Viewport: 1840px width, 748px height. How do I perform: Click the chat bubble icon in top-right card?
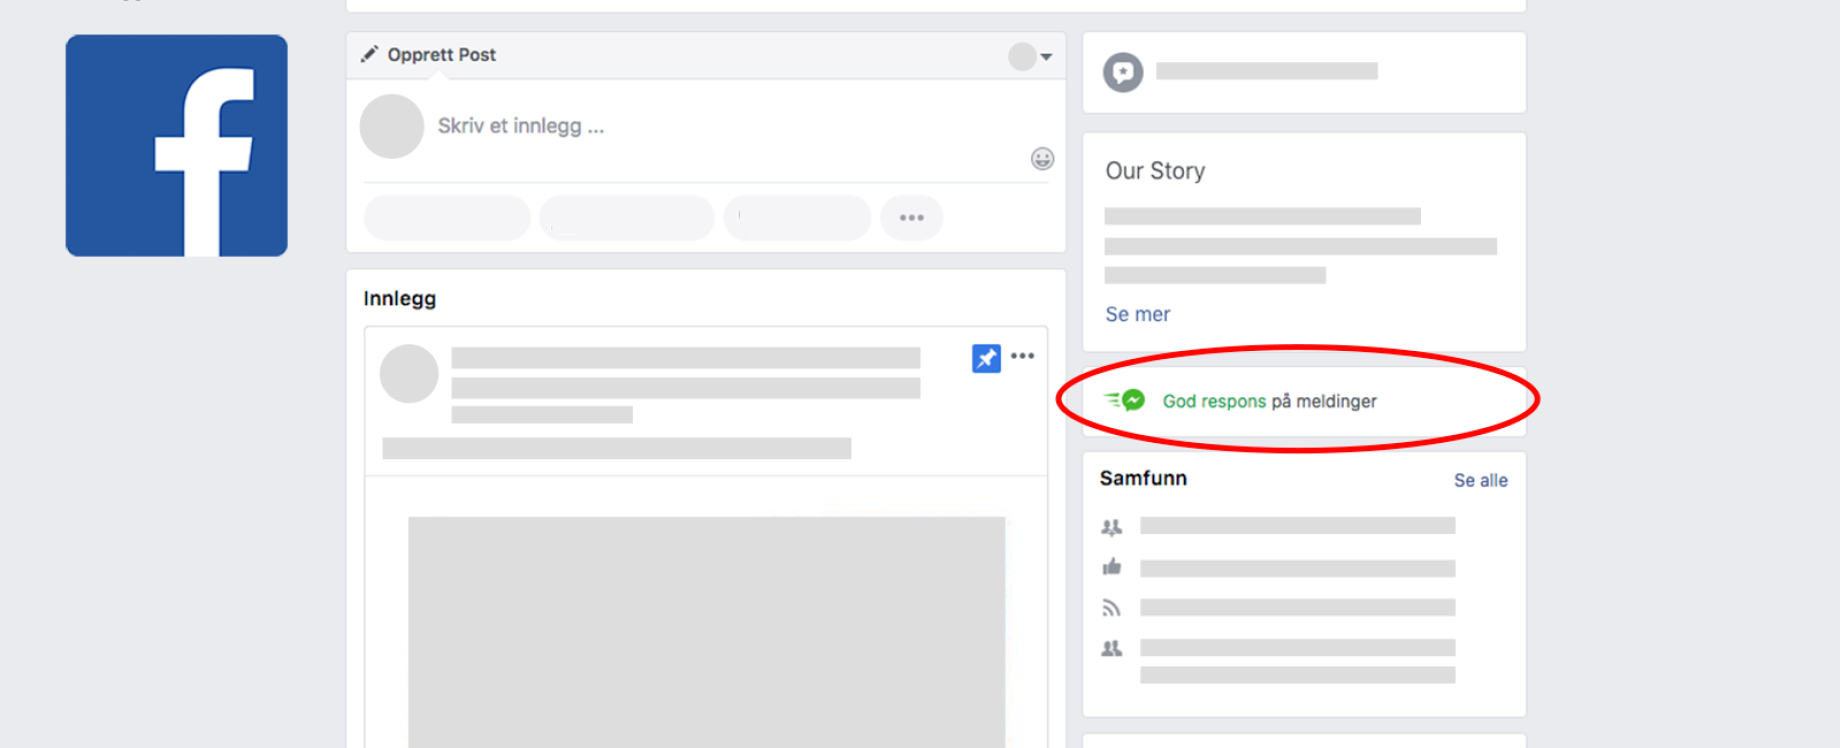tap(1123, 72)
